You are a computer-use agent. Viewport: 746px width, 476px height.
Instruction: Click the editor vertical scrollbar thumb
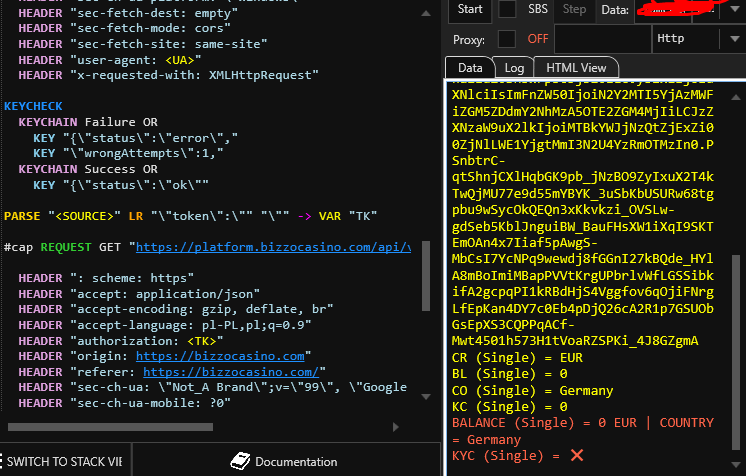[x=426, y=276]
